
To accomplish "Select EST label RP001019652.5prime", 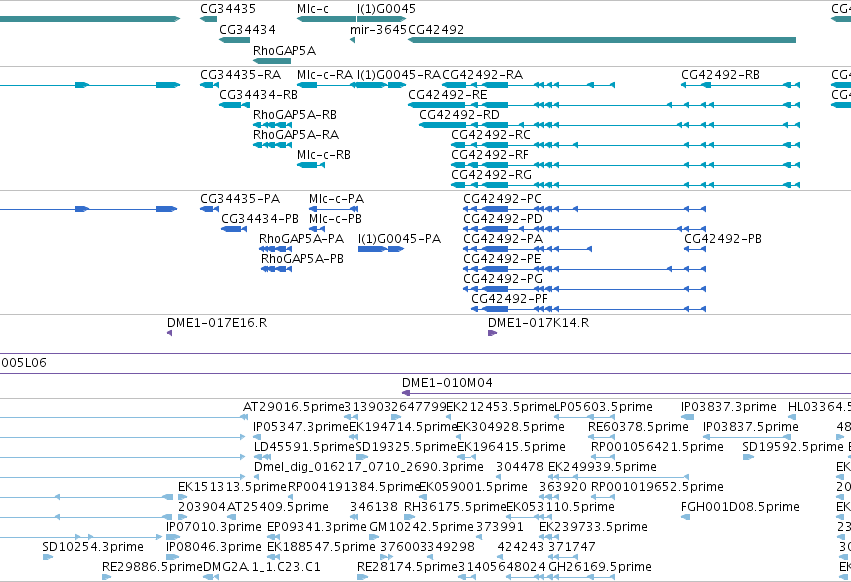I will (x=657, y=487).
